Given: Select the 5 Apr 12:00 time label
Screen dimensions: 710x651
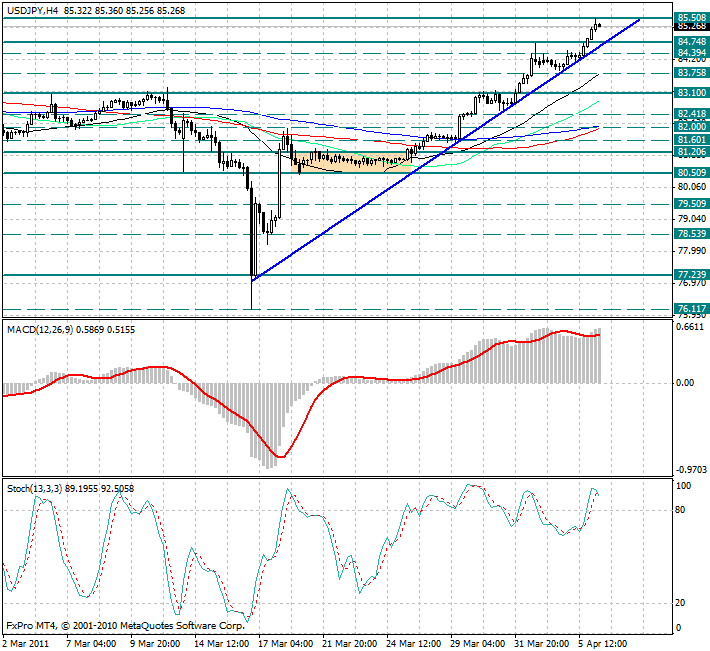Looking at the screenshot, I should click(603, 644).
